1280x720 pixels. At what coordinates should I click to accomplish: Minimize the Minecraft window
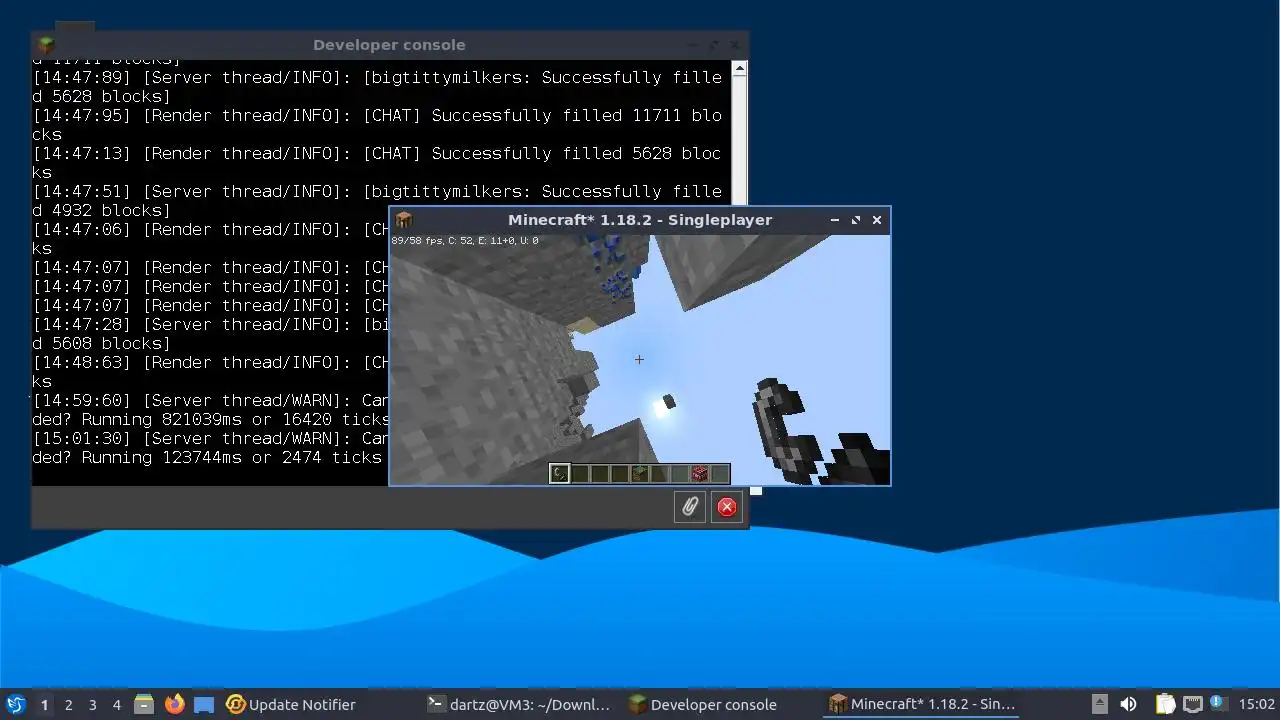pos(835,220)
